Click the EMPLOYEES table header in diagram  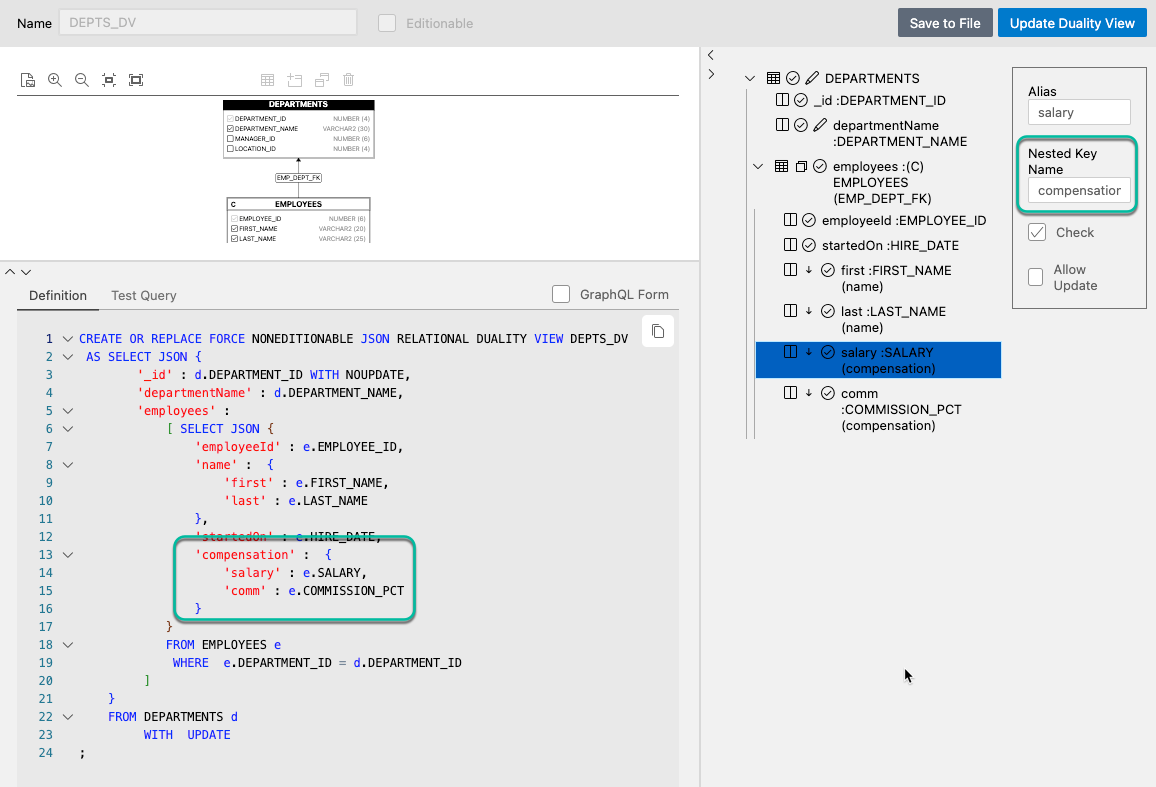[x=299, y=204]
